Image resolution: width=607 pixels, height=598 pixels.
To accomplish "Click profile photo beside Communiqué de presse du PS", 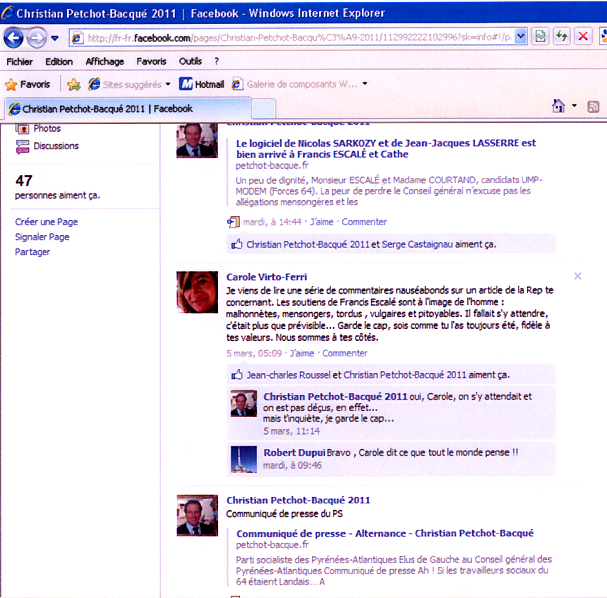I will tap(197, 515).
